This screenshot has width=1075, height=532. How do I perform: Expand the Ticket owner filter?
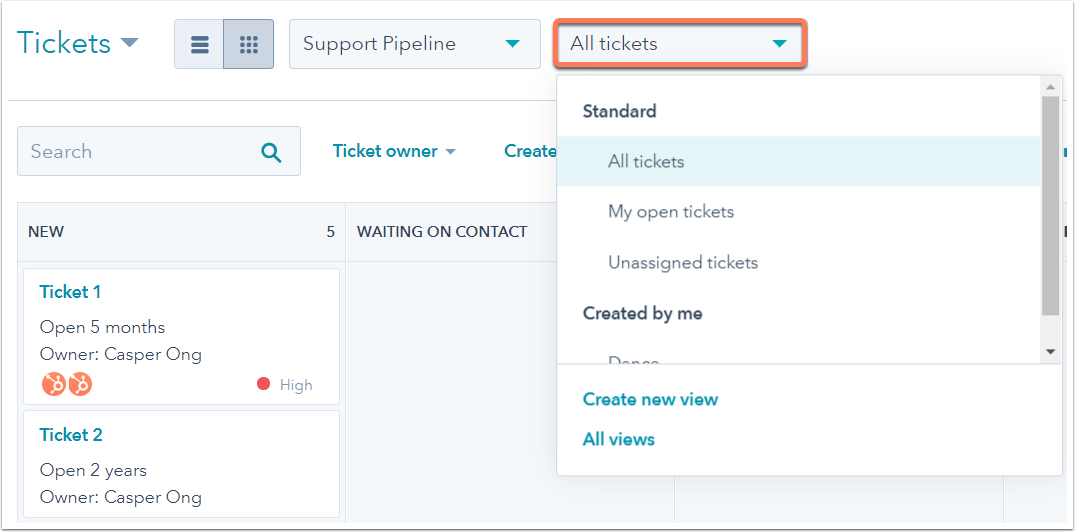pos(394,151)
